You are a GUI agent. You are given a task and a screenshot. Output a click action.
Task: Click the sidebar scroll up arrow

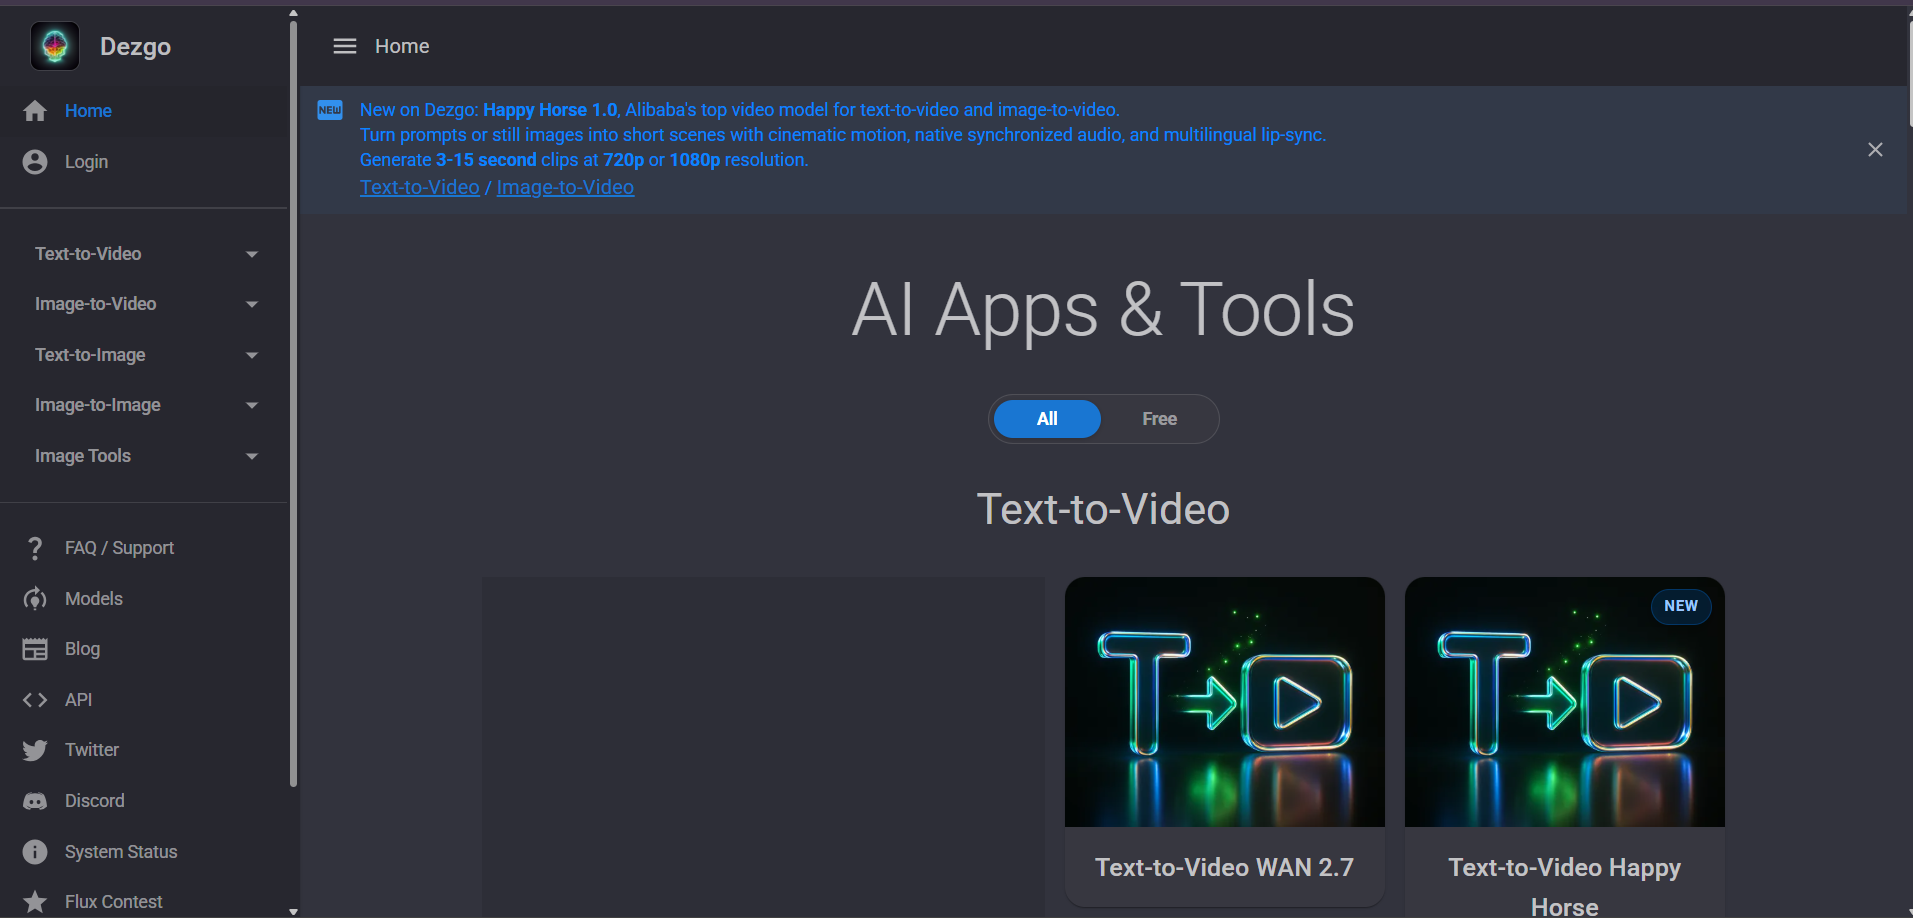tap(293, 14)
